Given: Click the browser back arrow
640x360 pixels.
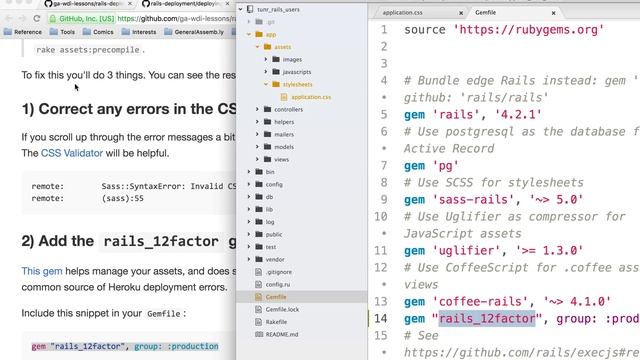Looking at the screenshot, I should 9,18.
